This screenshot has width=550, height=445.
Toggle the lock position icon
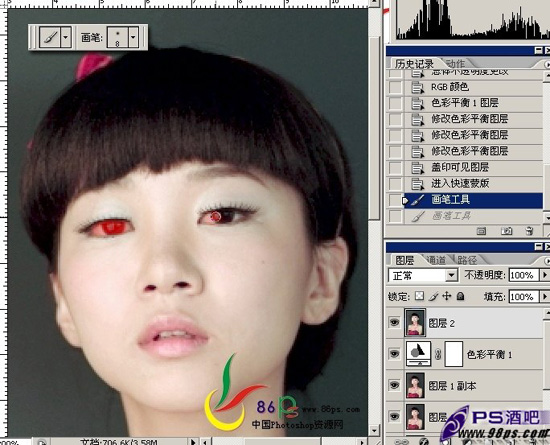click(x=447, y=296)
